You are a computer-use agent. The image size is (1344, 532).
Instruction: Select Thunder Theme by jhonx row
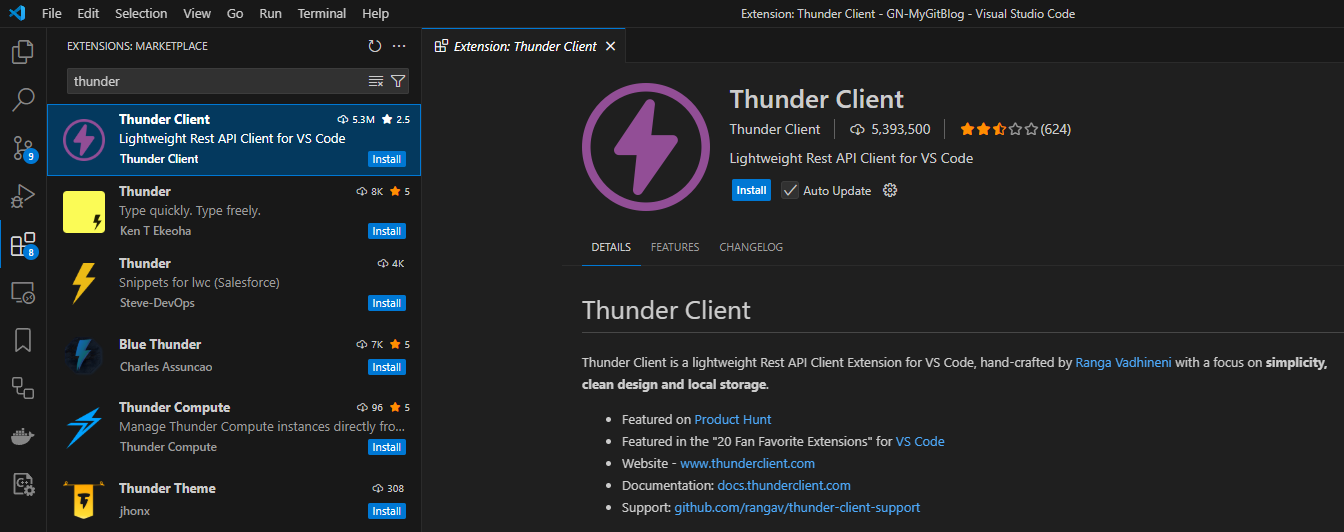234,500
